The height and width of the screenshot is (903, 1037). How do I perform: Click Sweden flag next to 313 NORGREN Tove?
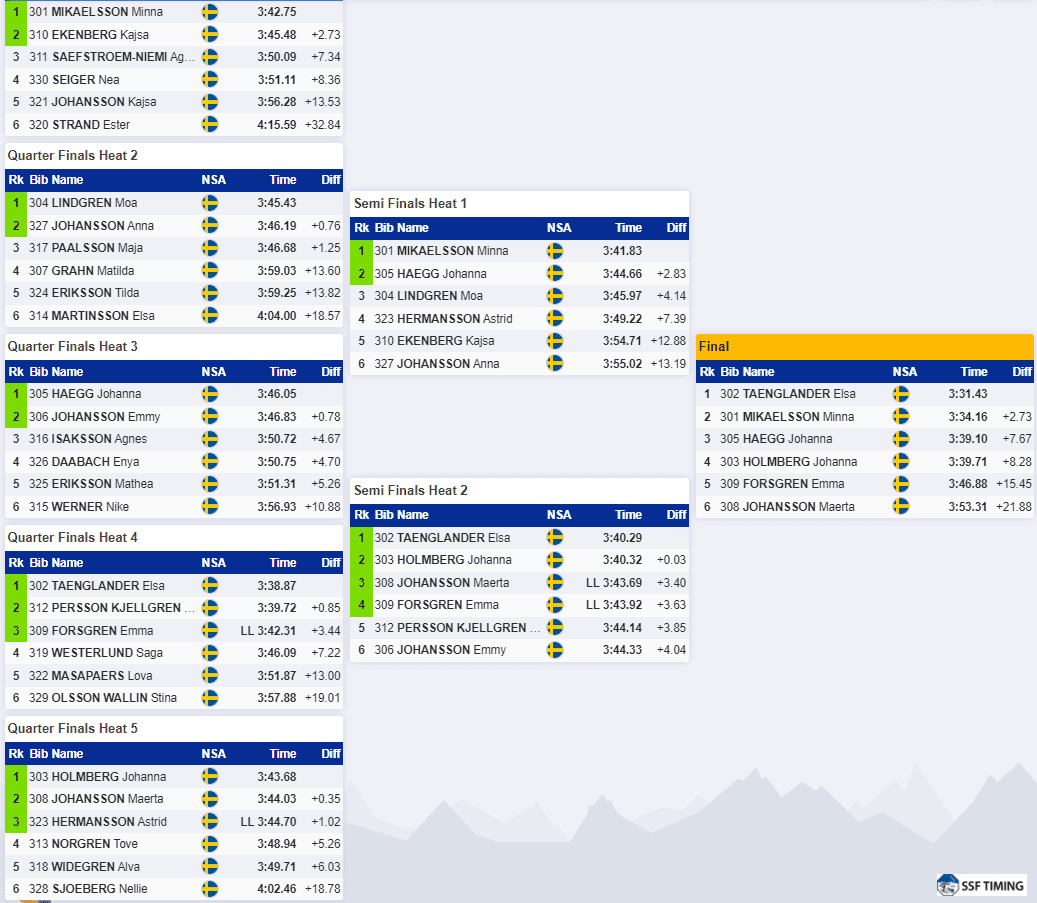tap(210, 844)
